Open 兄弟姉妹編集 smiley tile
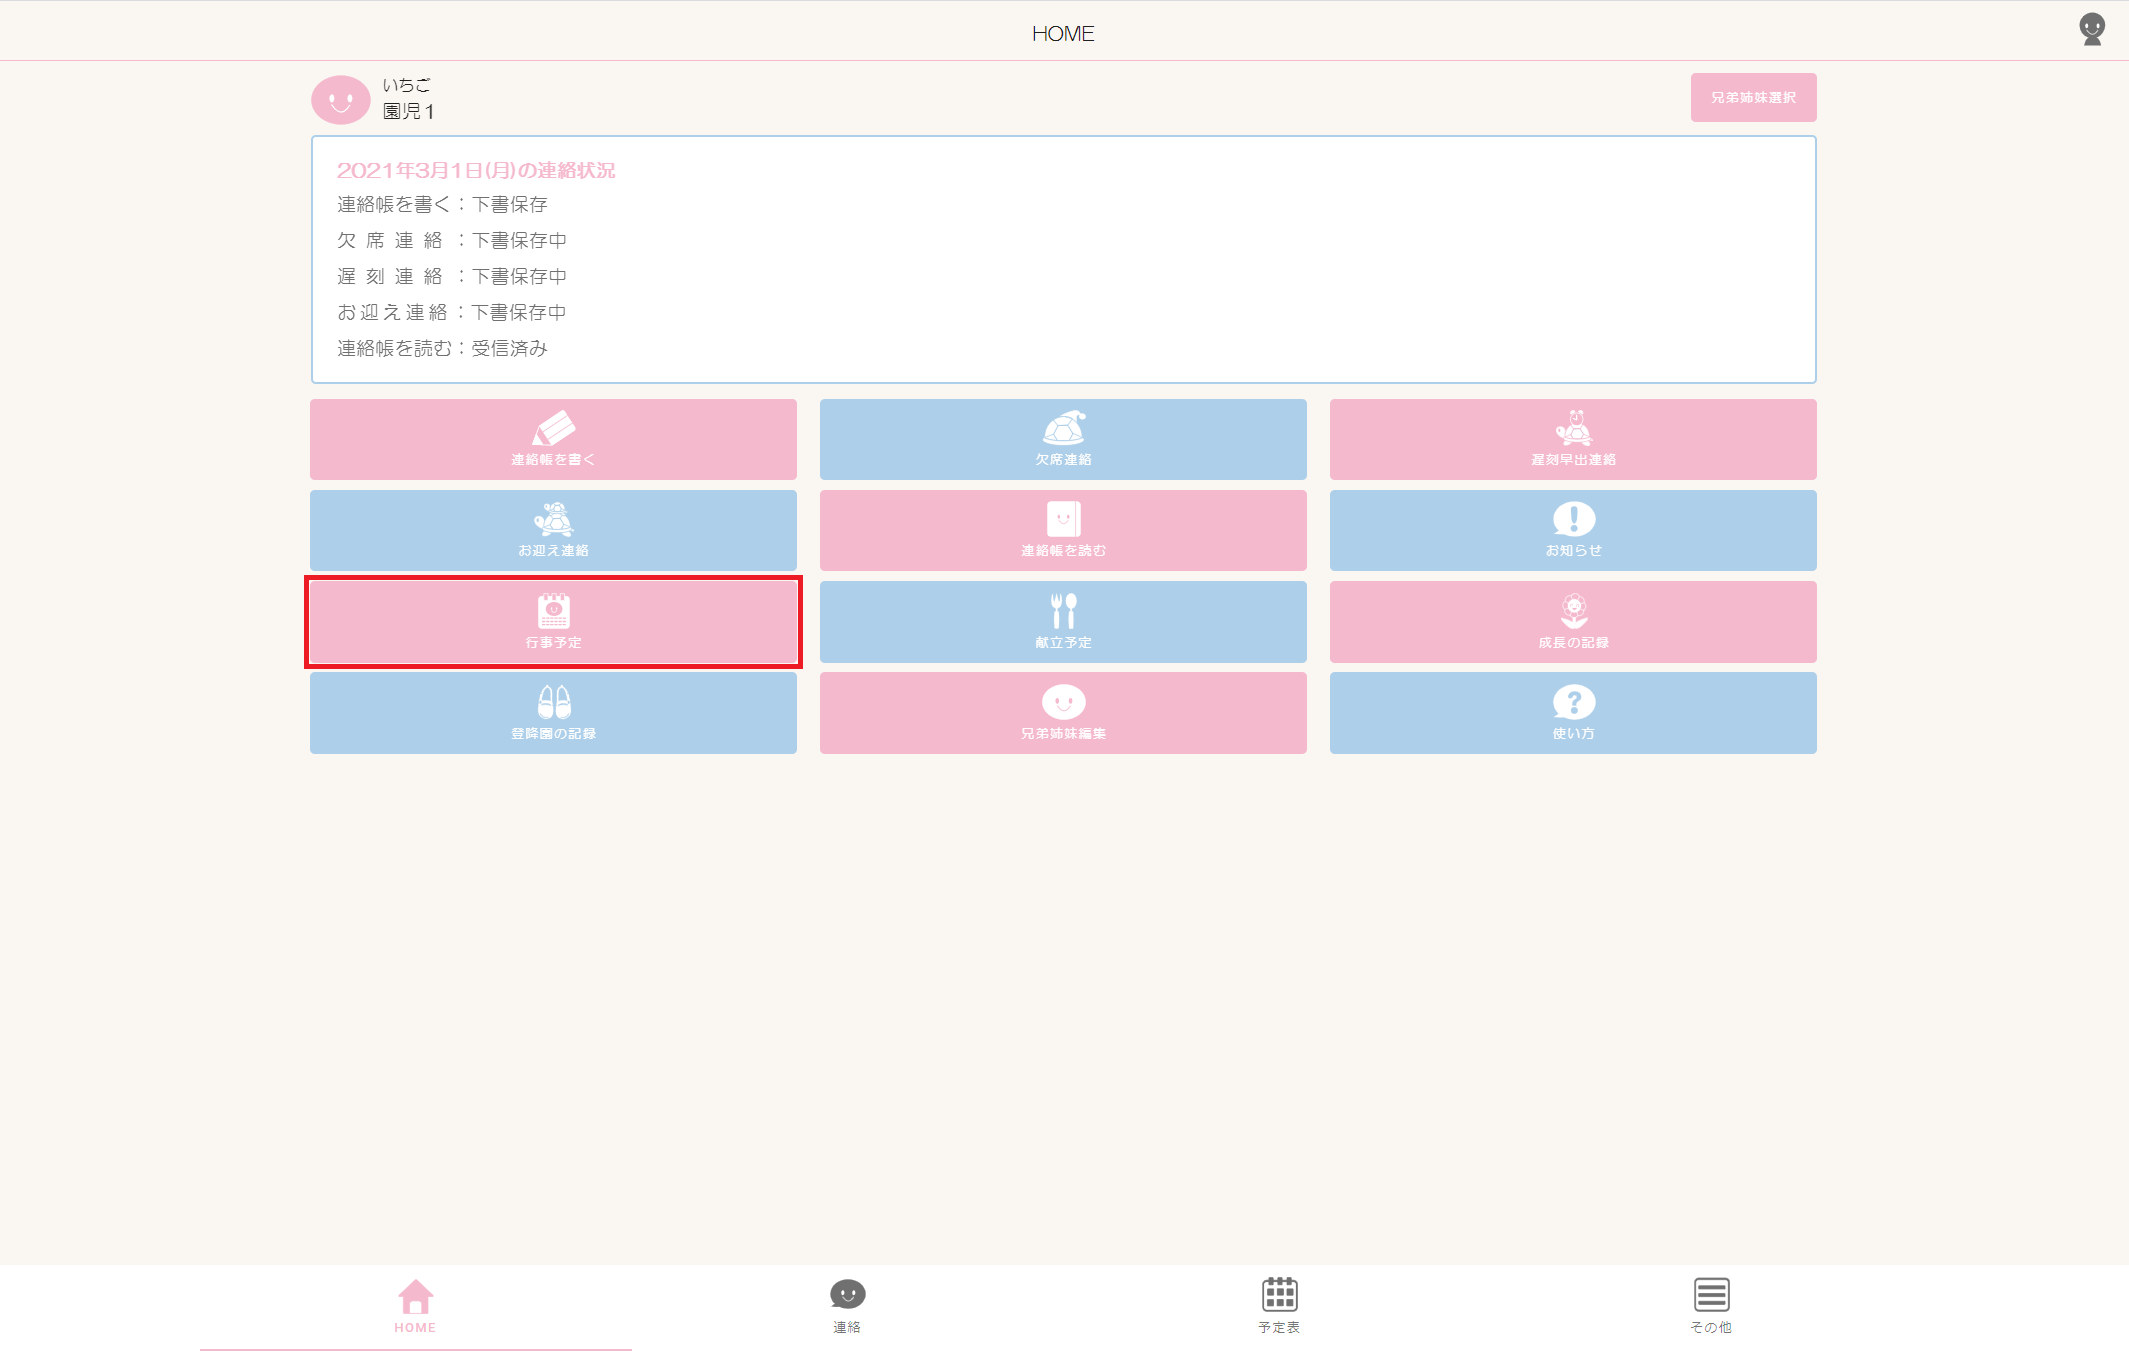 (1063, 713)
